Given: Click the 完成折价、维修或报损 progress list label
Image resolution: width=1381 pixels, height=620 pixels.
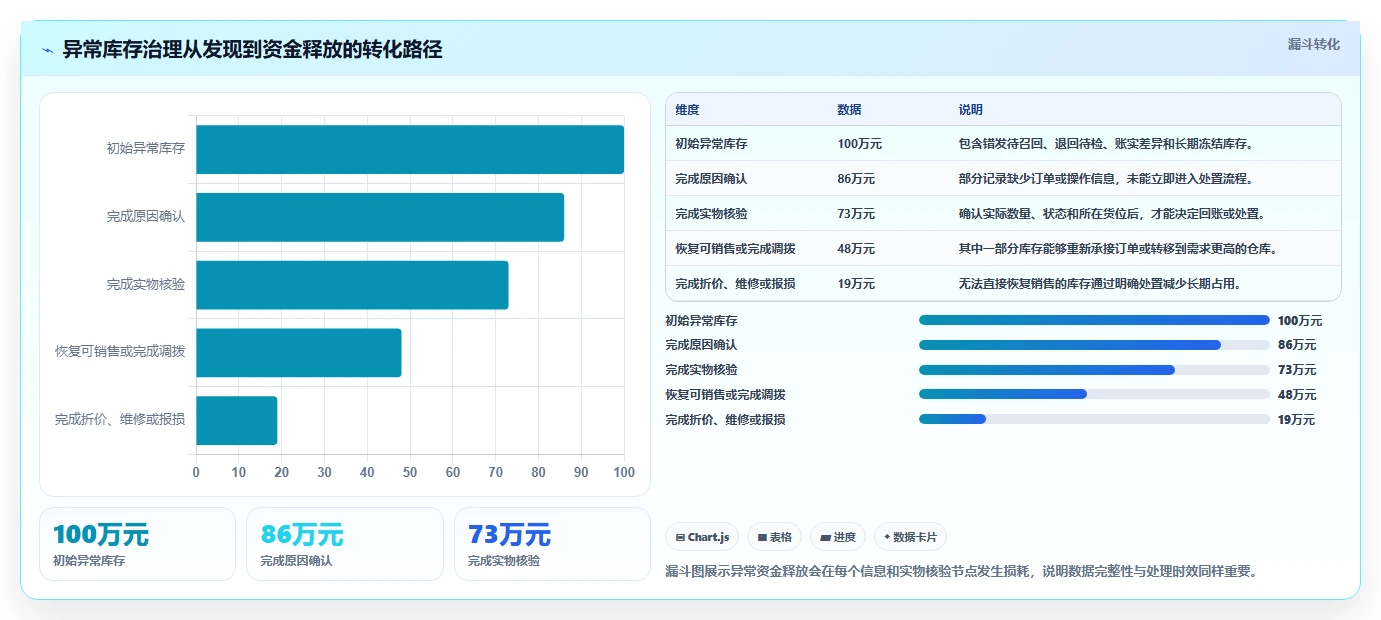Looking at the screenshot, I should [725, 420].
